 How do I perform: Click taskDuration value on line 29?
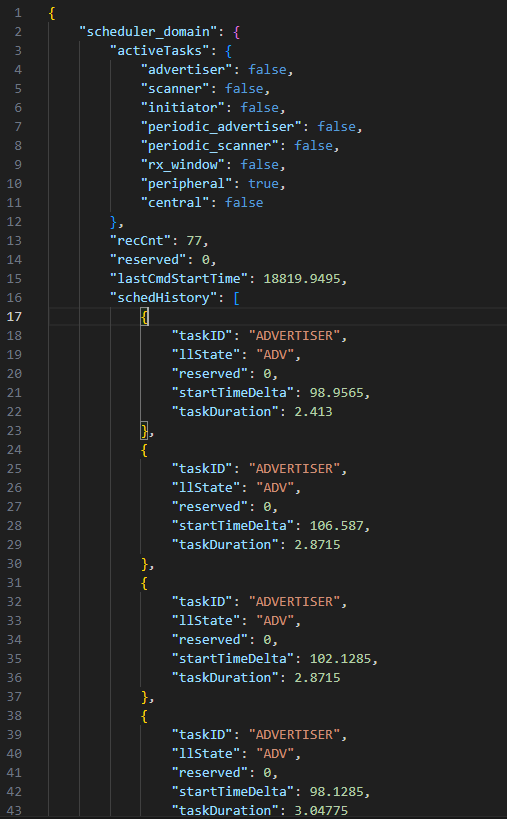[x=317, y=544]
